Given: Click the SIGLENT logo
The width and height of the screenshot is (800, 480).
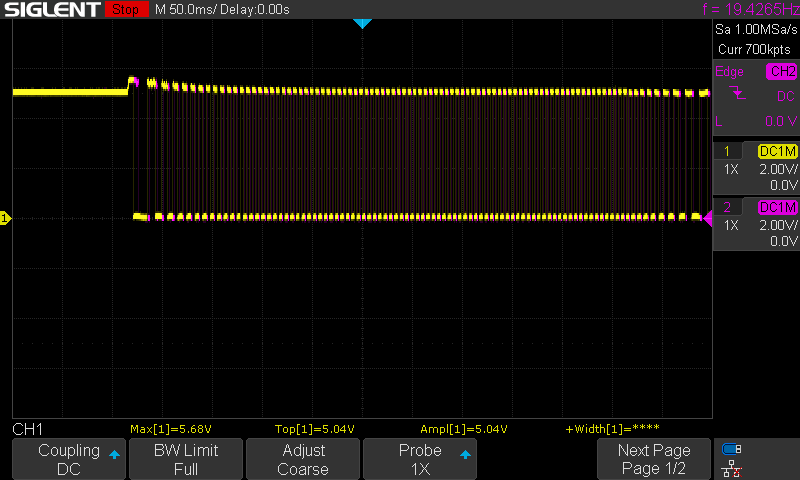Looking at the screenshot, I should (x=52, y=9).
